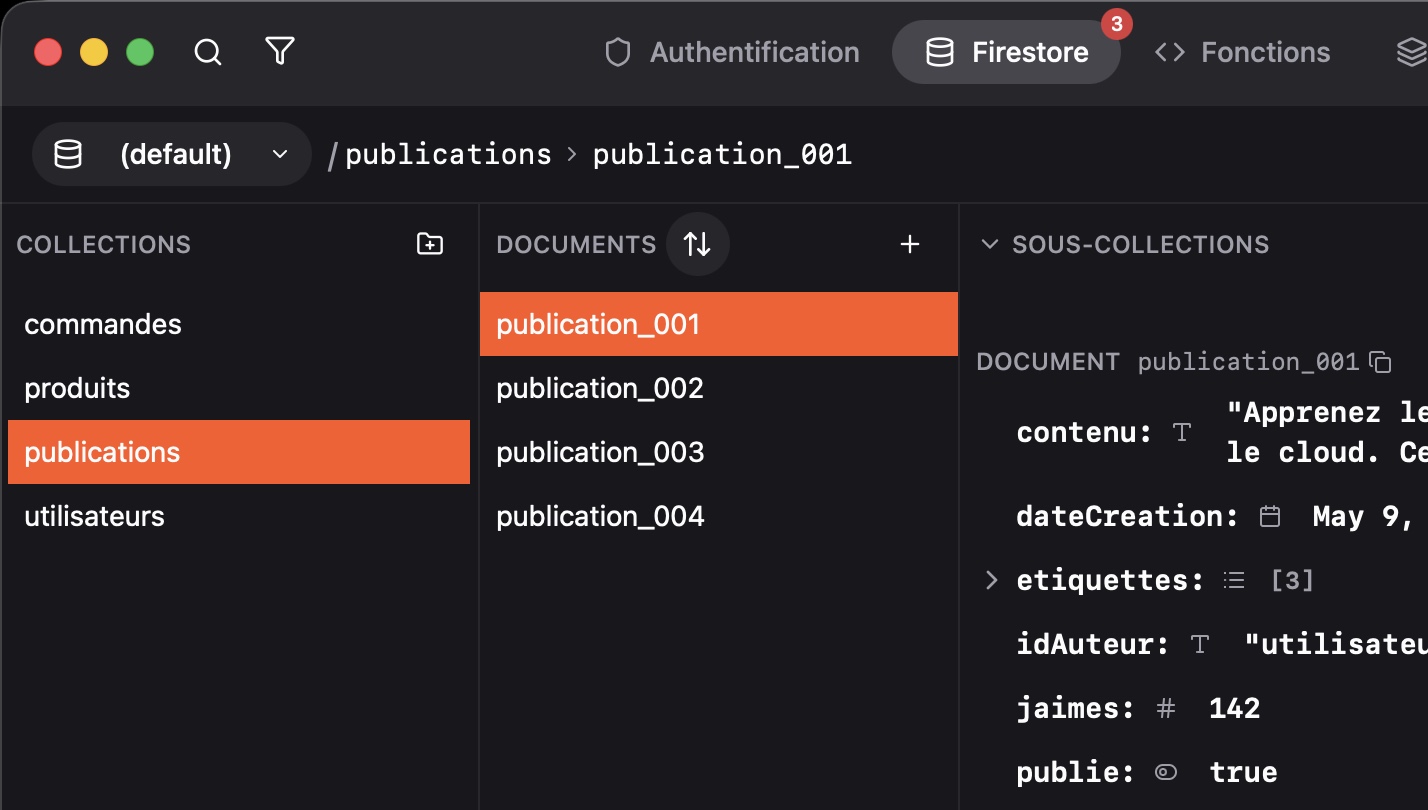
Task: Open document publication_002
Action: (719, 388)
